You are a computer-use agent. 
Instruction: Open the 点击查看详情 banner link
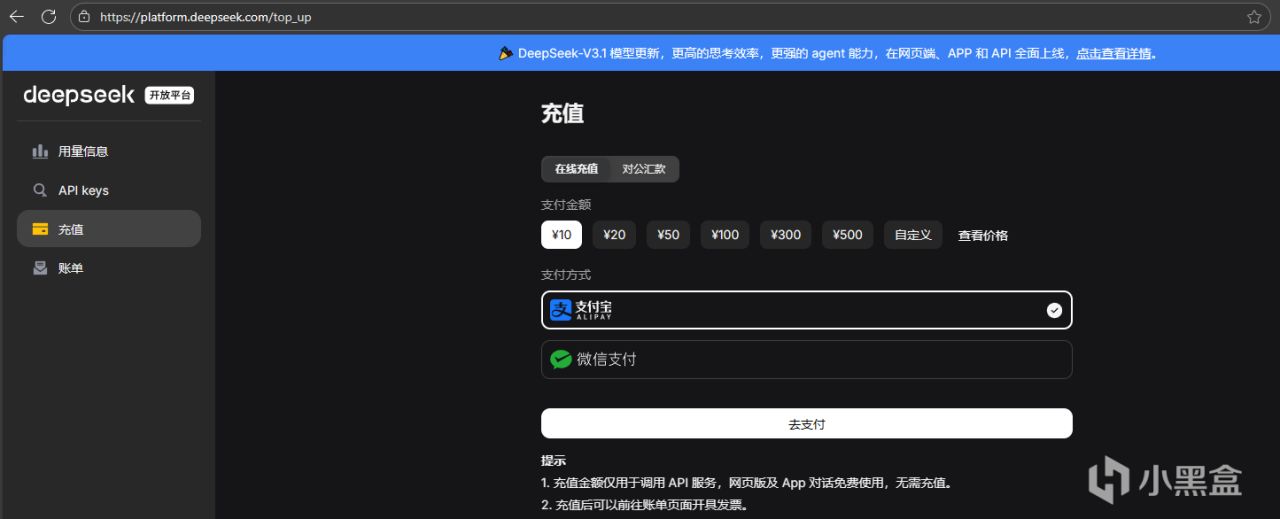[1114, 53]
